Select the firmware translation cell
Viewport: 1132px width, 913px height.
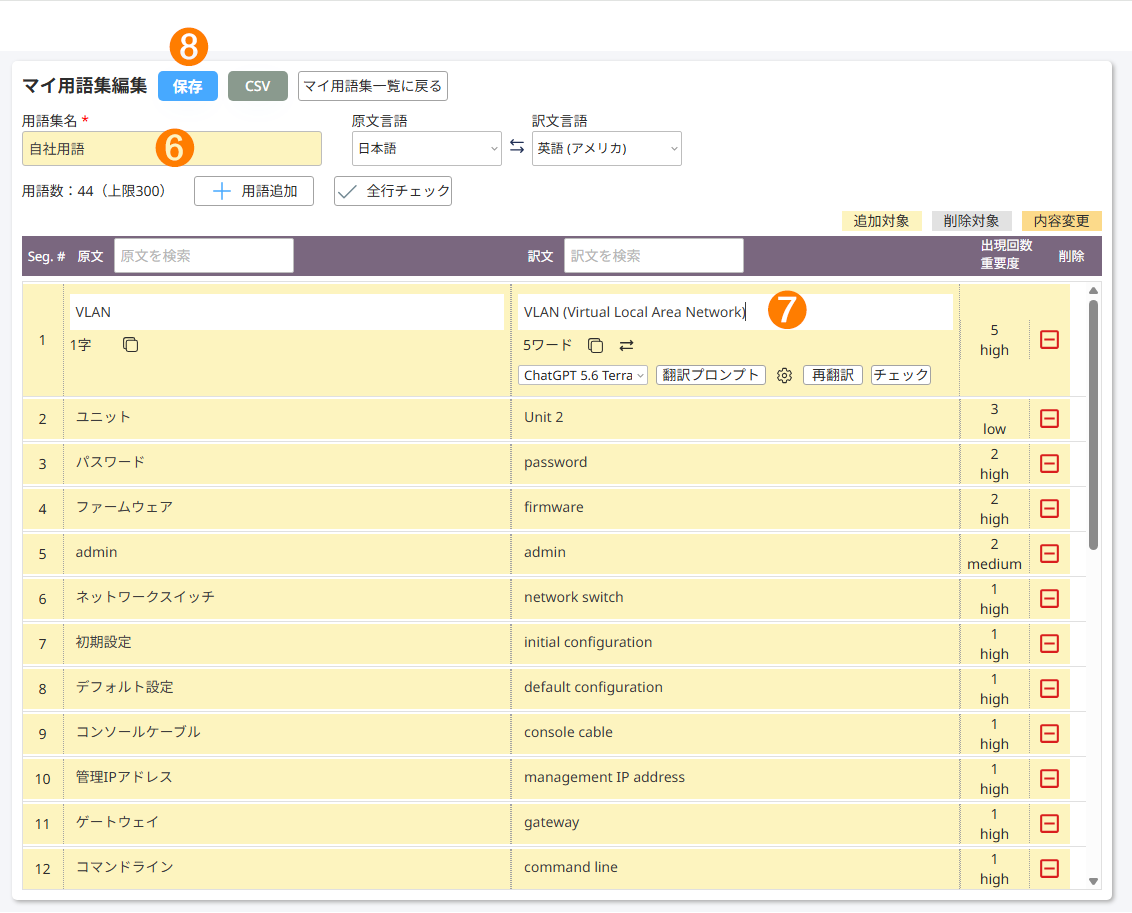tap(735, 509)
